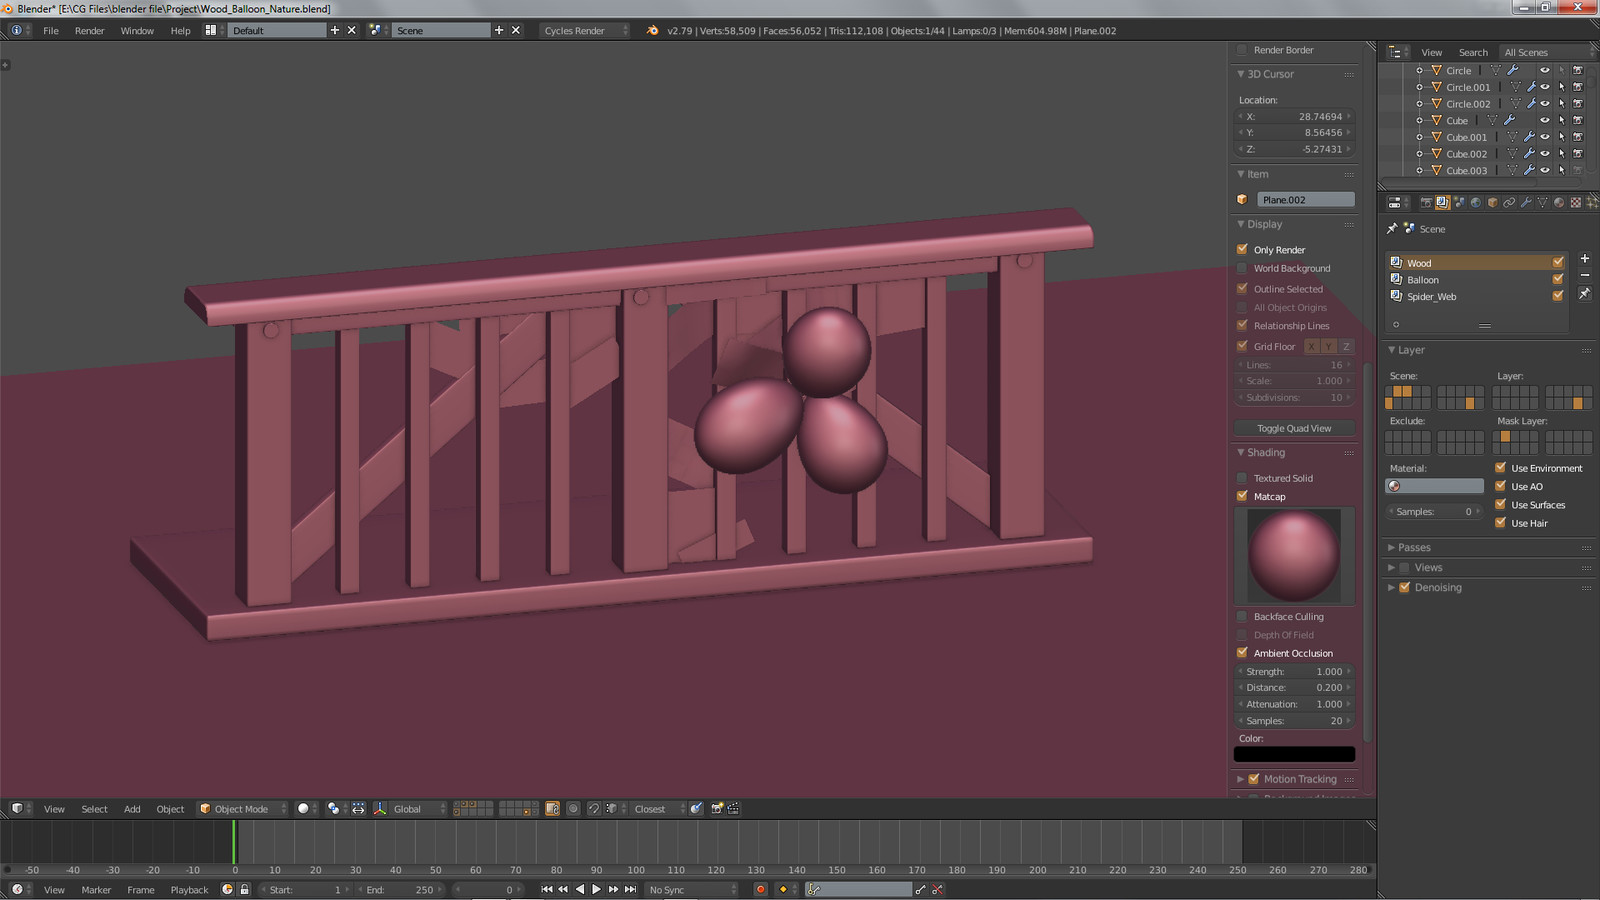Open the World properties tab
This screenshot has width=1600, height=900.
[x=1476, y=202]
